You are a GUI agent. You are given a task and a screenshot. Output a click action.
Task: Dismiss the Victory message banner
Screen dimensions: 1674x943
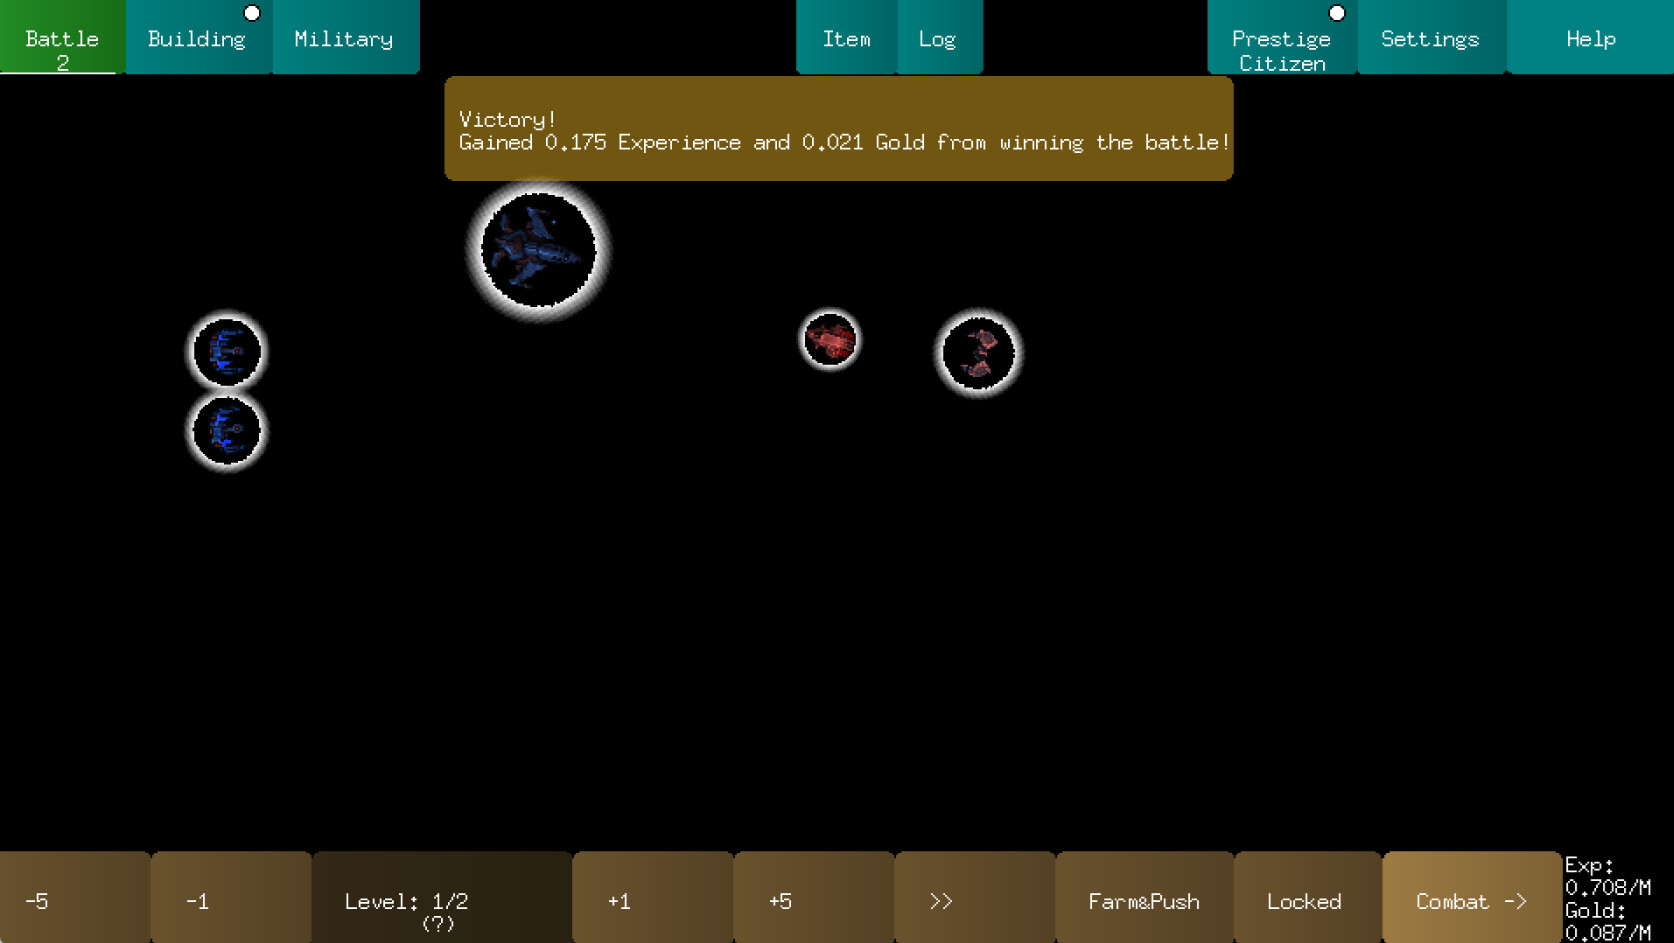pyautogui.click(x=839, y=129)
